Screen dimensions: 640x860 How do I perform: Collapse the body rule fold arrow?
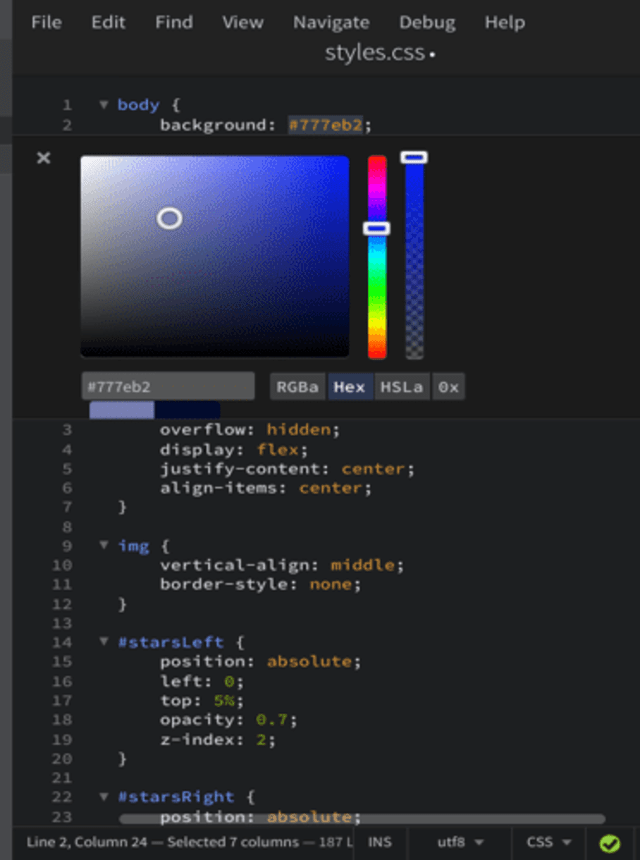pos(103,105)
